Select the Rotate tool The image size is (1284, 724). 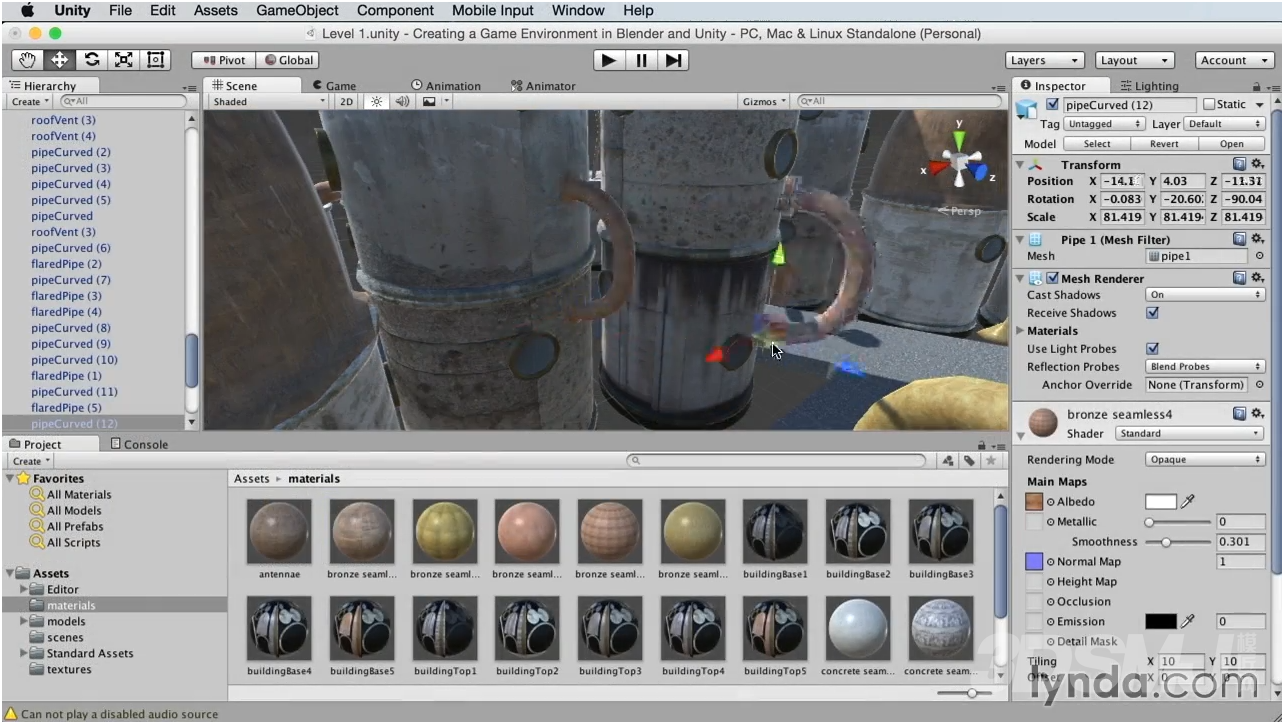(x=91, y=60)
